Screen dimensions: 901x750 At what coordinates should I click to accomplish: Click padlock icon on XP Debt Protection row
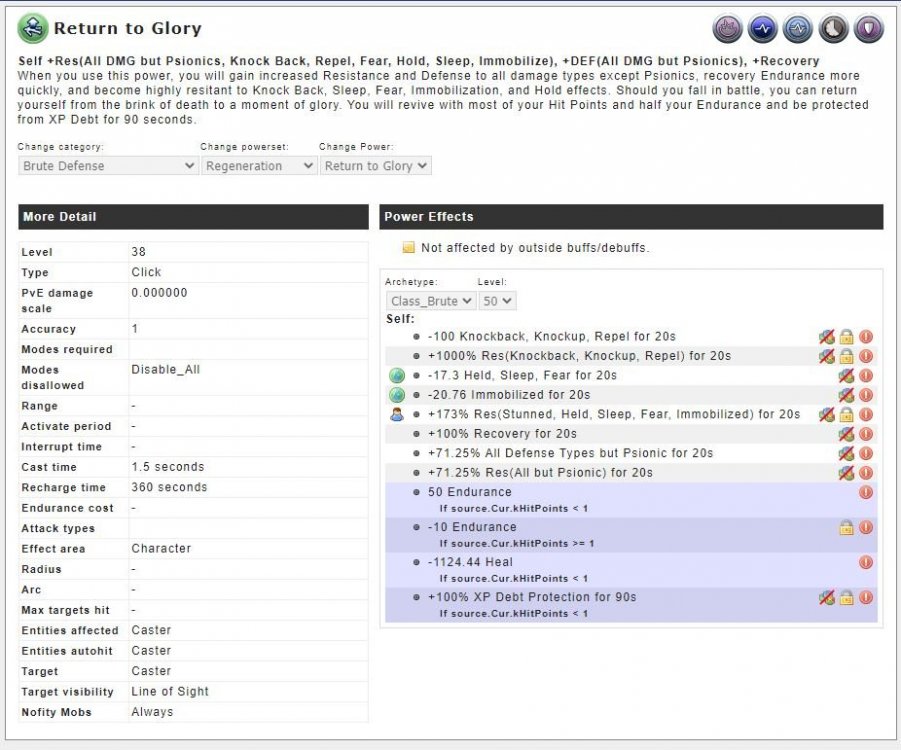tap(846, 597)
